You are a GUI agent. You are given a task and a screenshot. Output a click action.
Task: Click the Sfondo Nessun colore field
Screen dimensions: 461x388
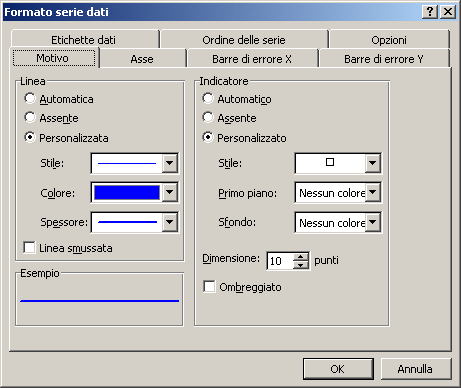point(330,222)
